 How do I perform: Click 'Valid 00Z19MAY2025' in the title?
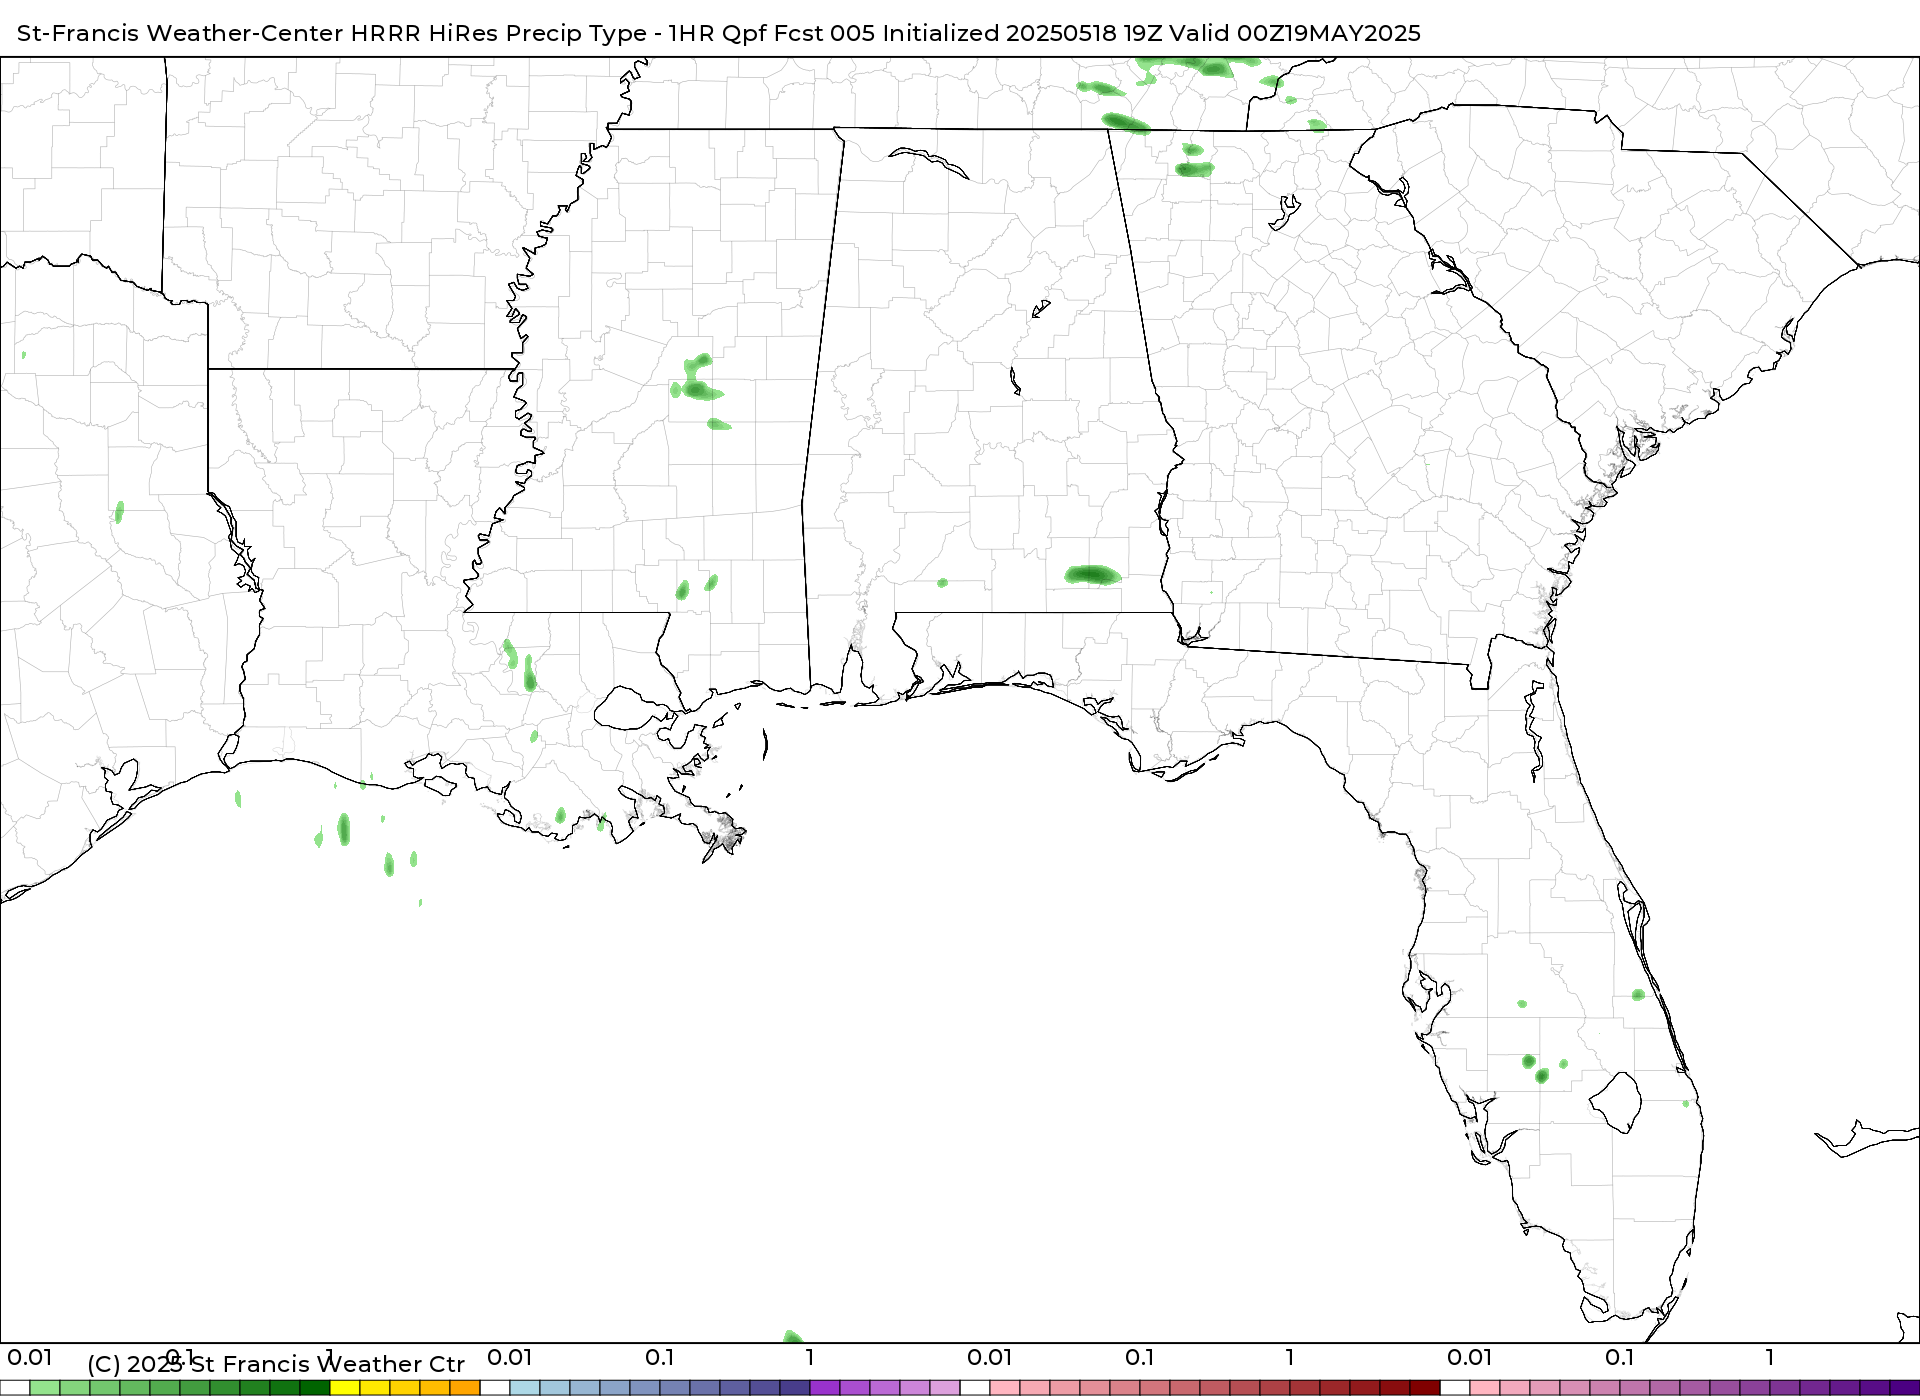pos(1295,33)
